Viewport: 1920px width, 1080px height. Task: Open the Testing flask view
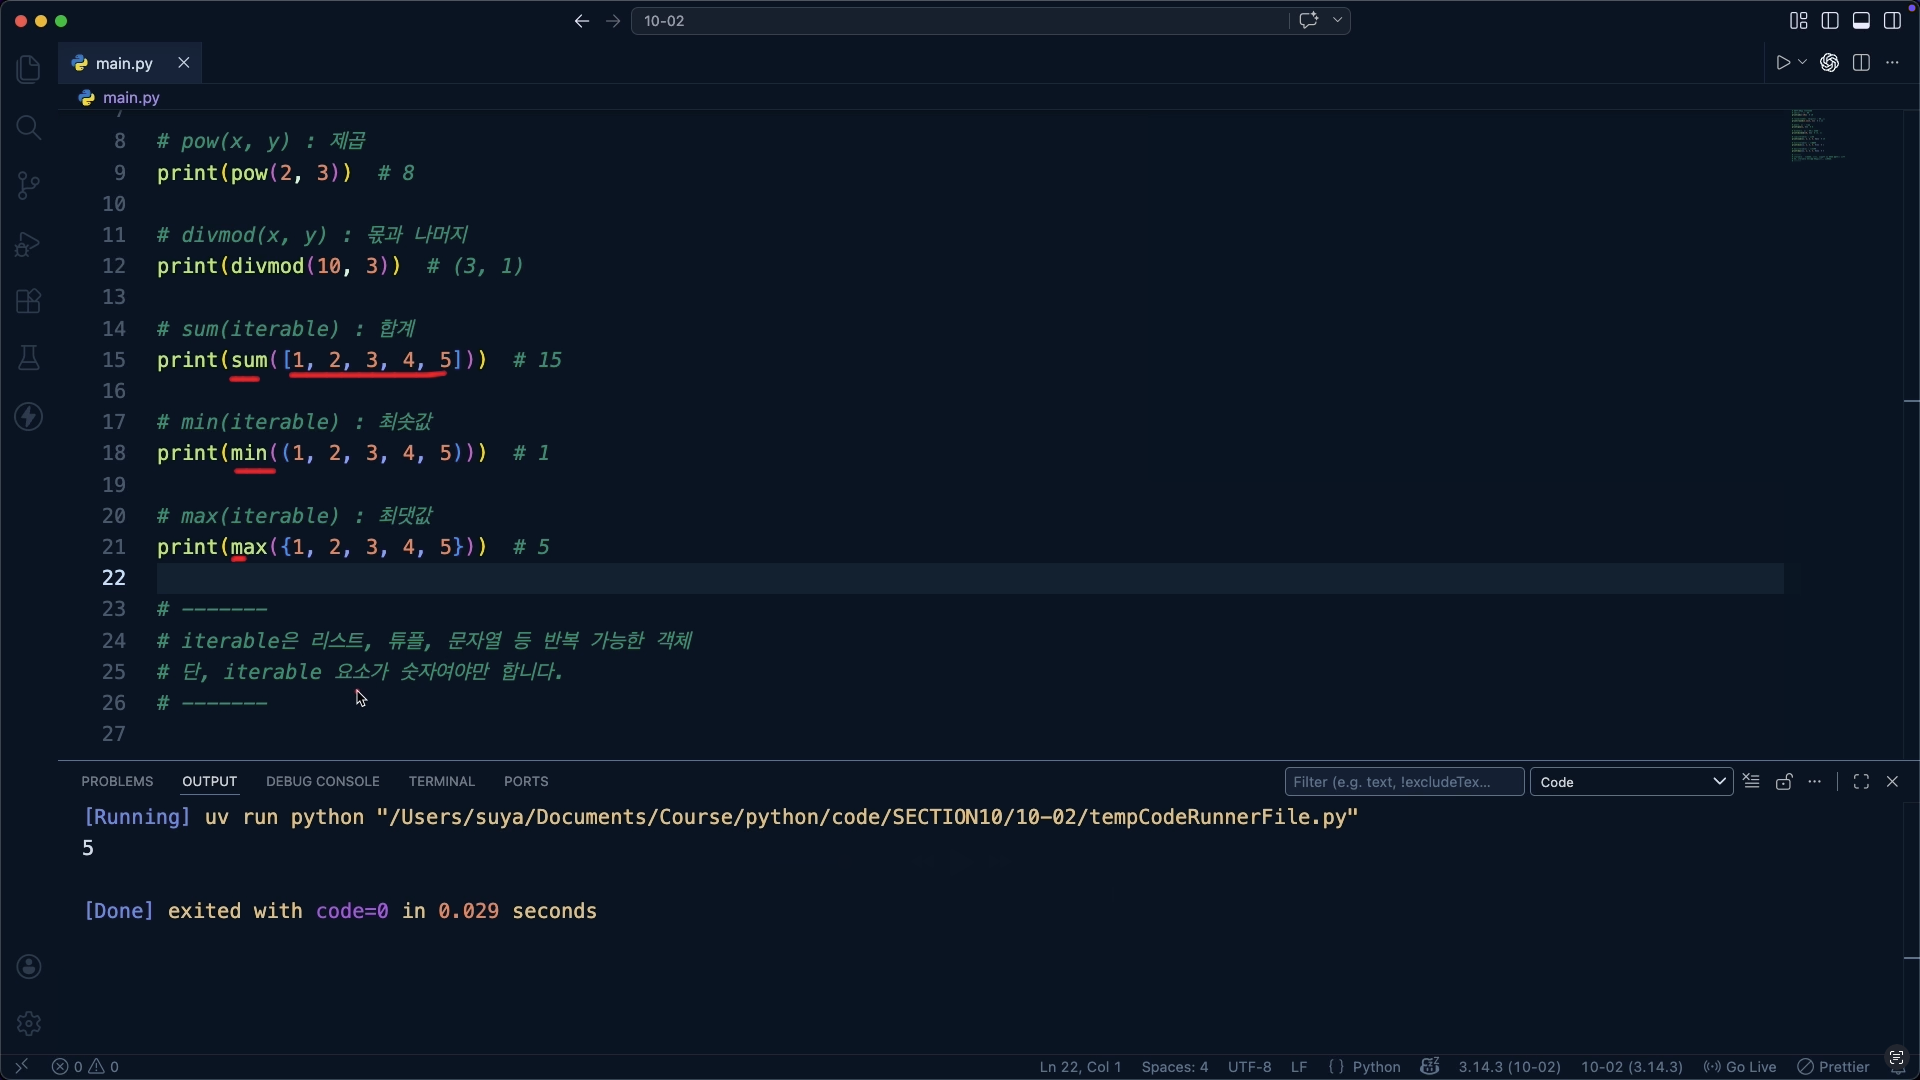click(28, 358)
